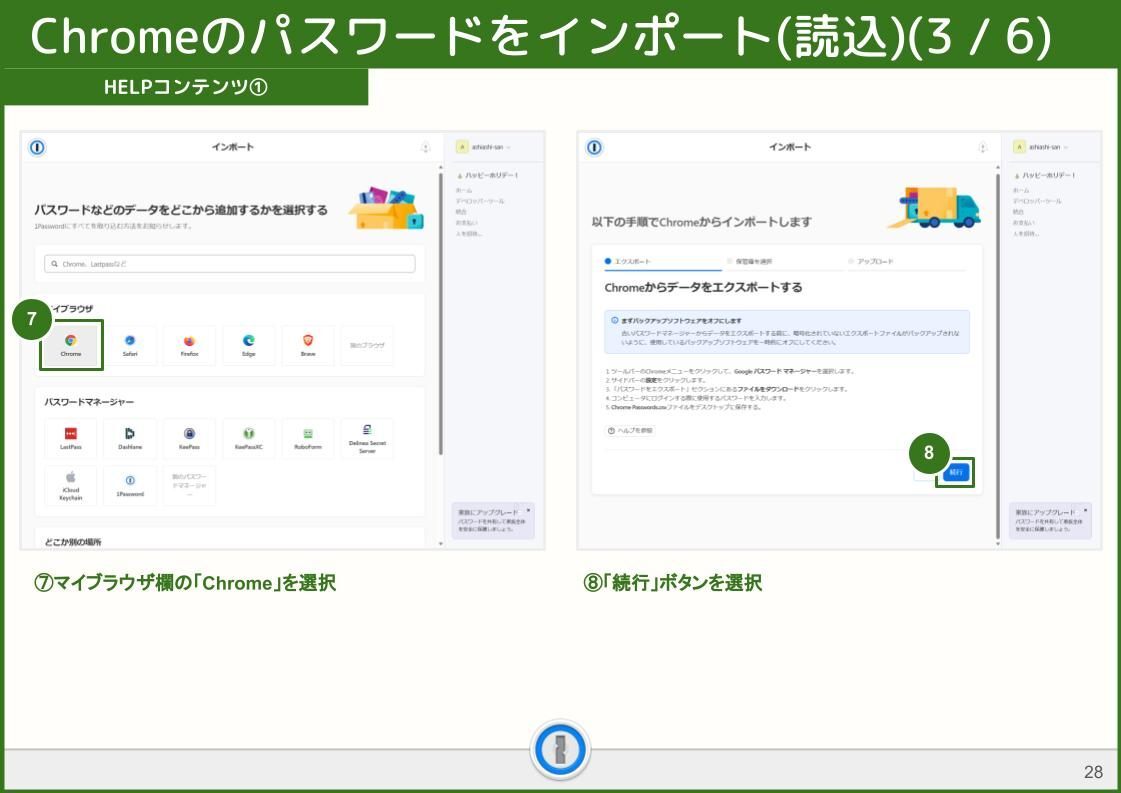Expand the ashashi-san account menu on source selection screen
The height and width of the screenshot is (793, 1121).
[x=484, y=147]
